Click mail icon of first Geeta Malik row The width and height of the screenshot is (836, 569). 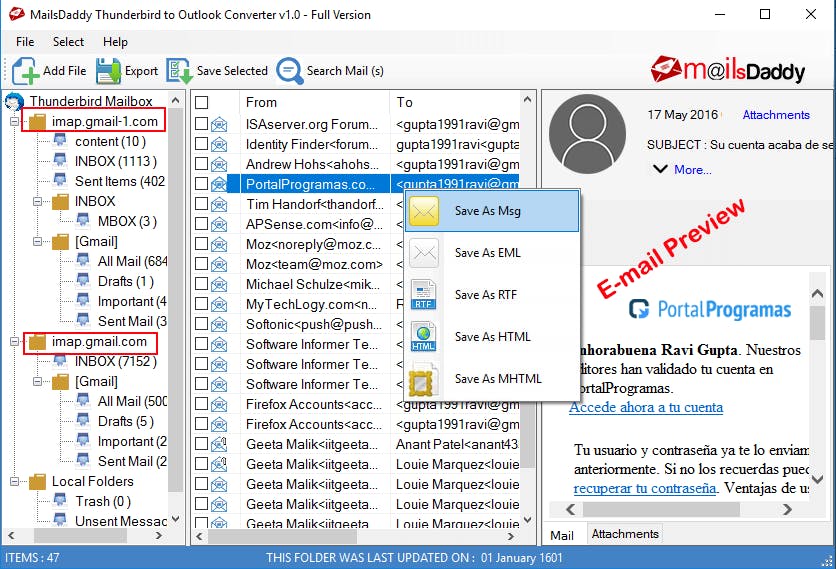pos(219,445)
